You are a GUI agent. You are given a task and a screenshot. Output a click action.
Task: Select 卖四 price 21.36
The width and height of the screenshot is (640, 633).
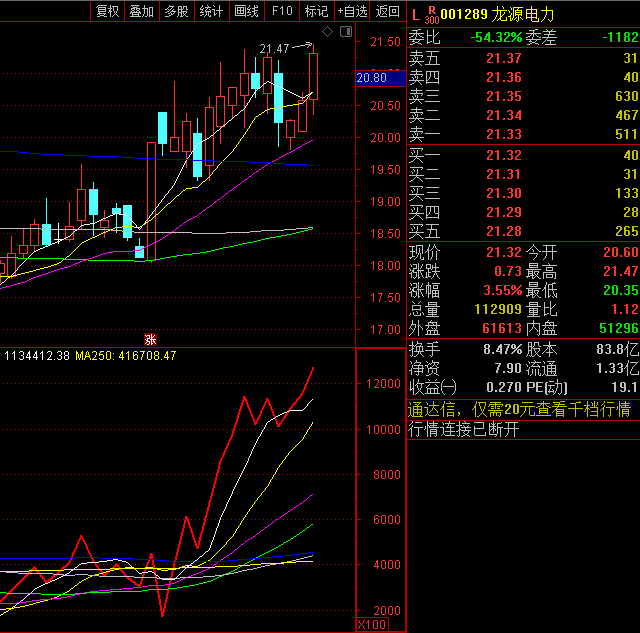click(x=504, y=77)
